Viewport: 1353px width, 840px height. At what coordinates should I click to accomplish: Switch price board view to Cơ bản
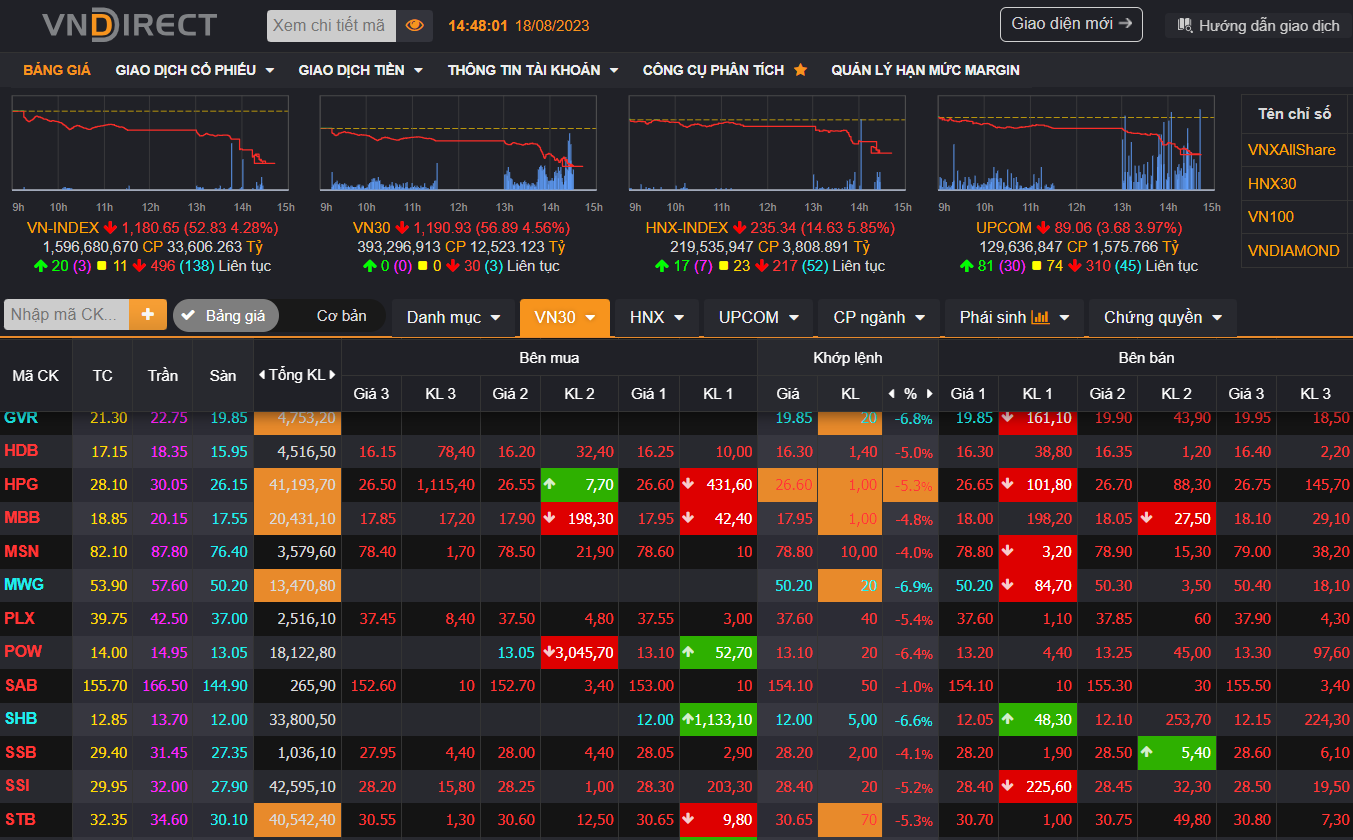click(x=341, y=316)
